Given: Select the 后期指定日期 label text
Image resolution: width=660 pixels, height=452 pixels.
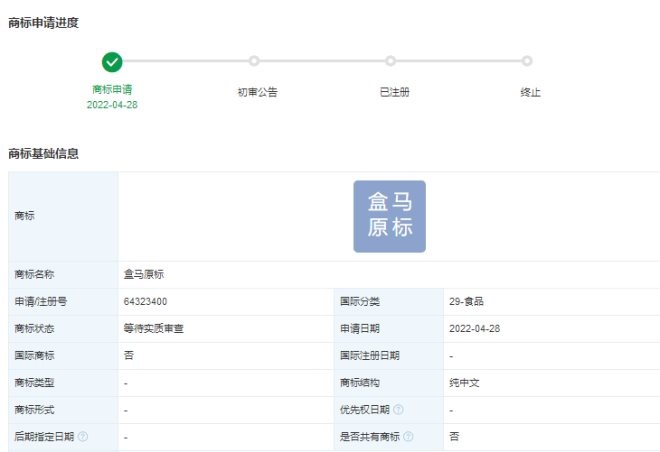Looking at the screenshot, I should 44,436.
